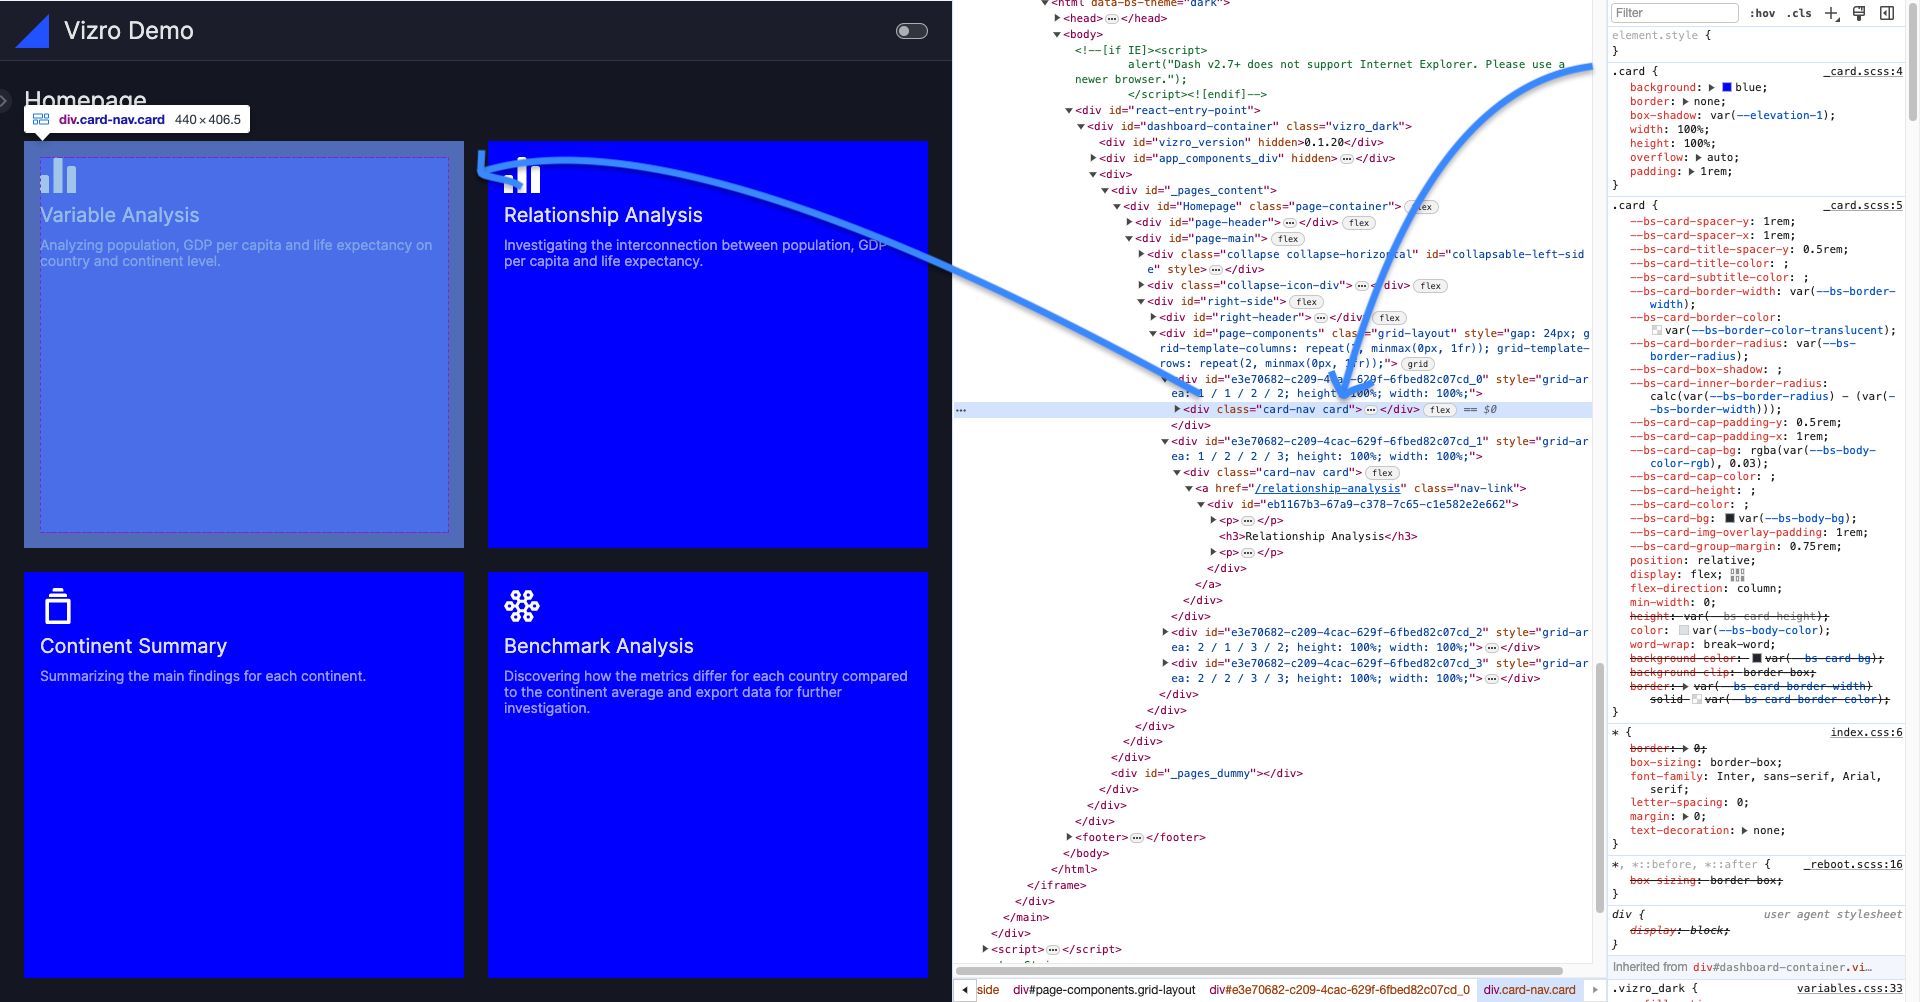Toggle the computed styles sidebar icon

click(1887, 13)
